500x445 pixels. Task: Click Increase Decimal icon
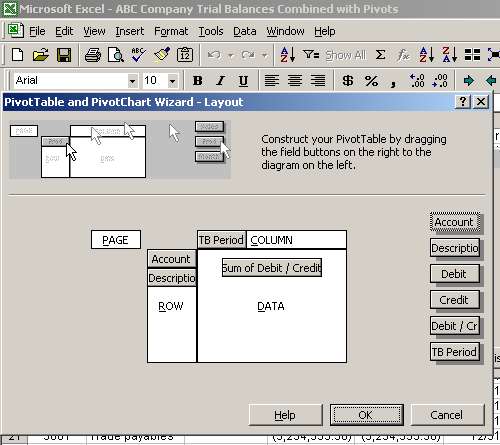click(x=417, y=81)
